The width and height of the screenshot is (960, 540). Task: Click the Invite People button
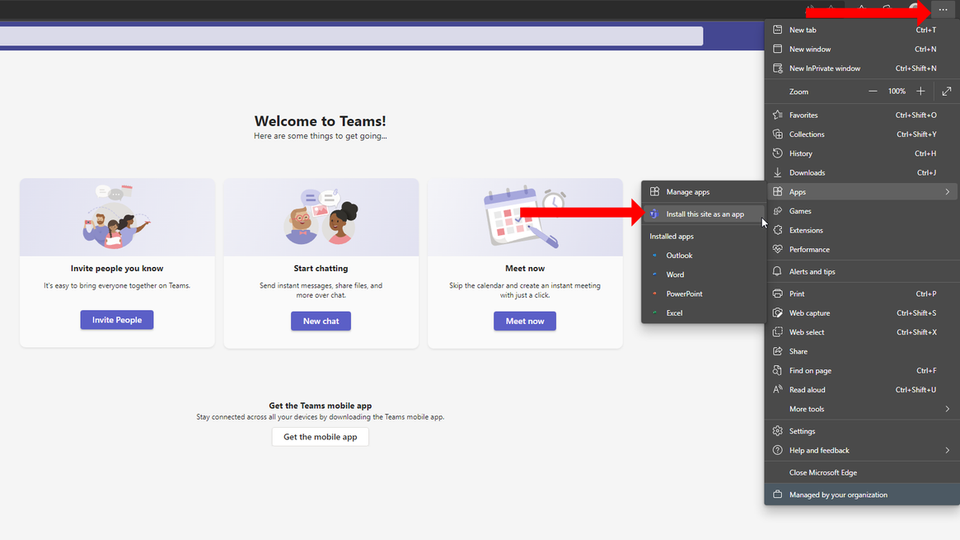pos(117,320)
